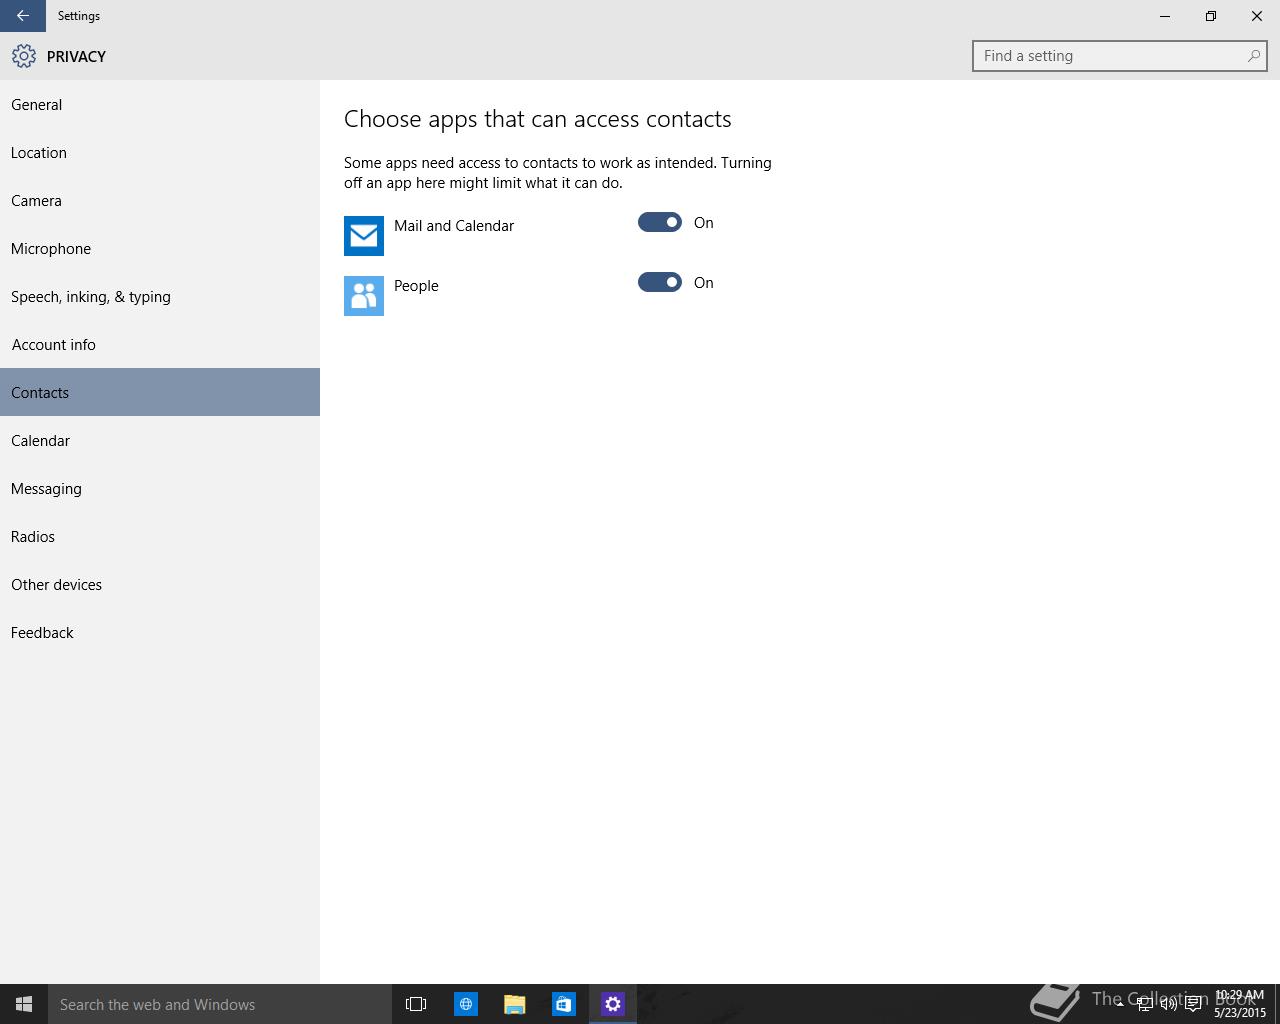Click the People app icon
The height and width of the screenshot is (1024, 1280).
click(364, 296)
